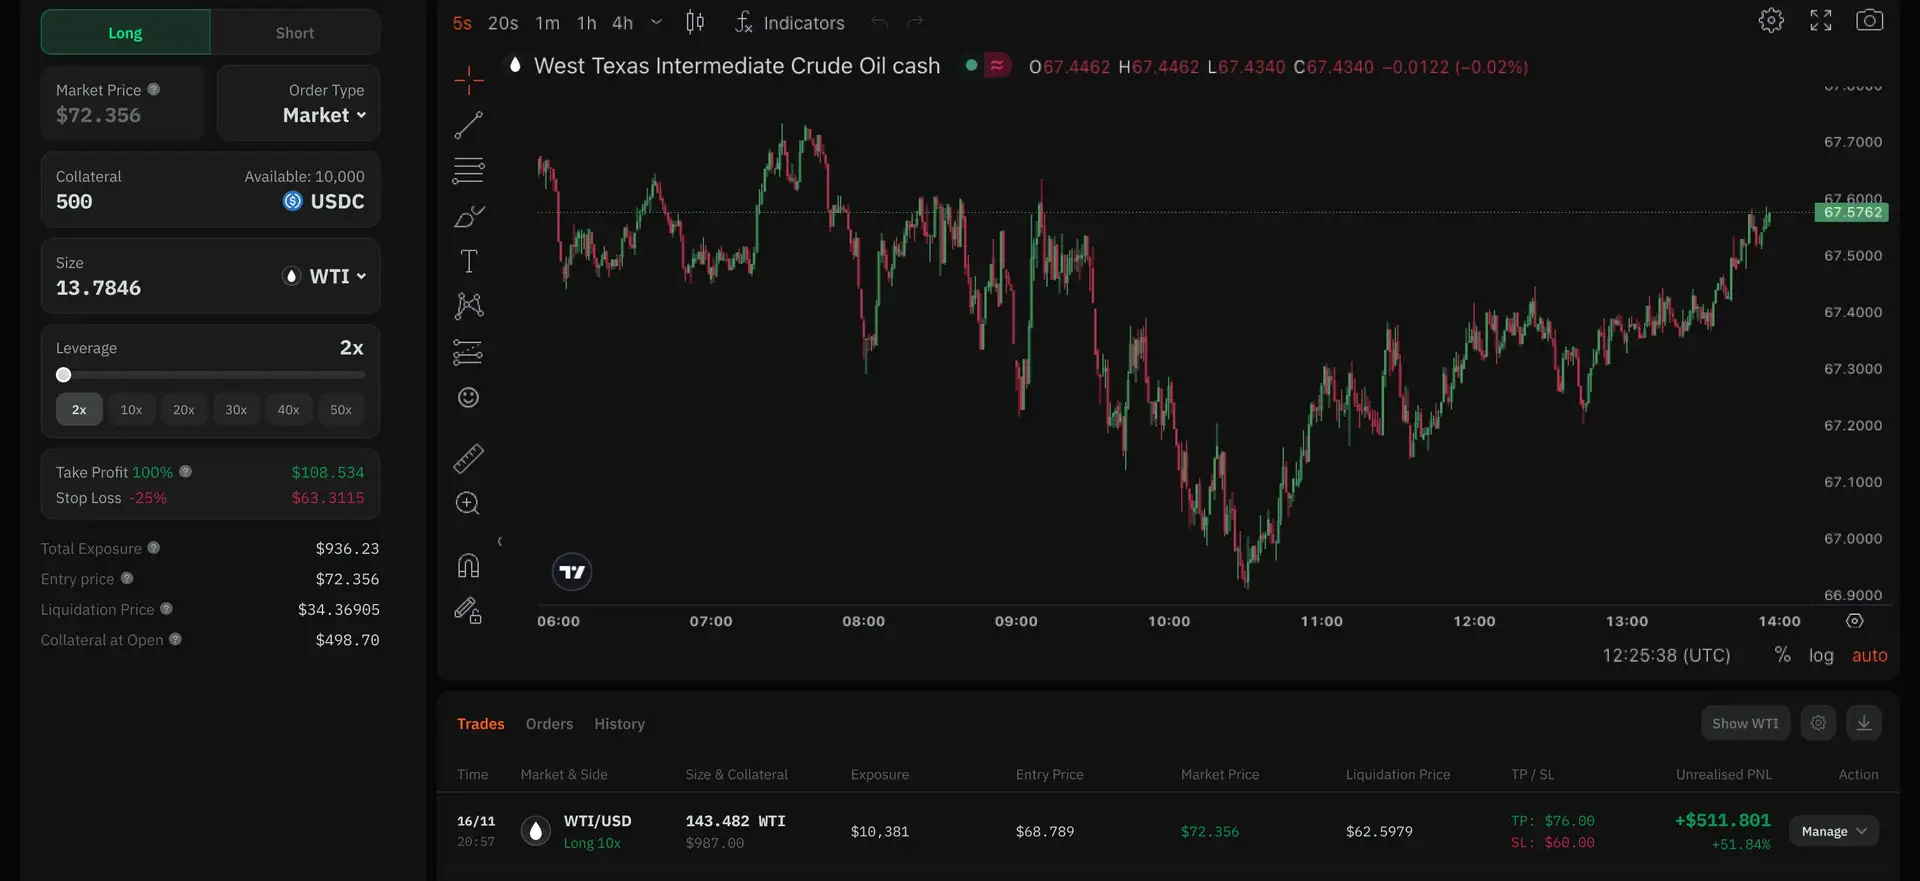This screenshot has width=1920, height=881.
Task: Select the trend line drawing tool
Action: click(468, 125)
